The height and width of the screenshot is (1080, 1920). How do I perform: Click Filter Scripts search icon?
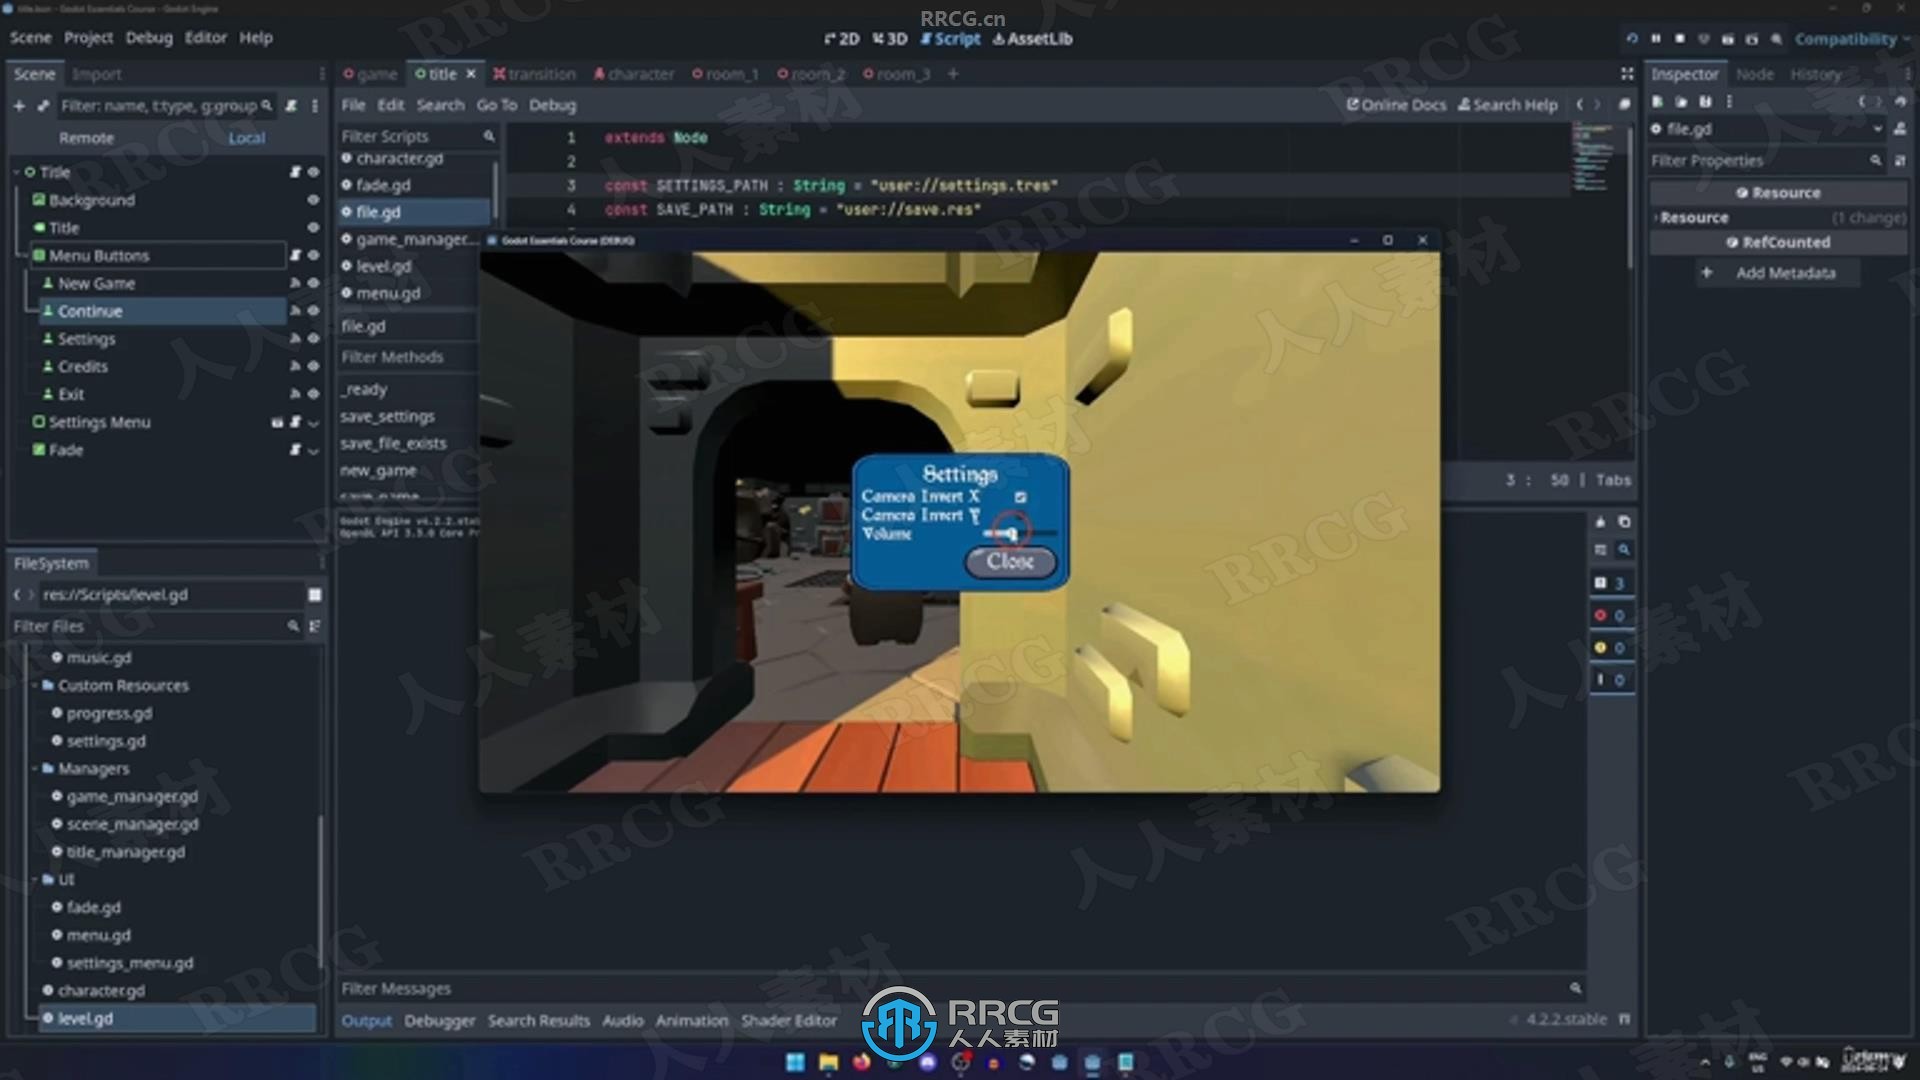[x=489, y=136]
